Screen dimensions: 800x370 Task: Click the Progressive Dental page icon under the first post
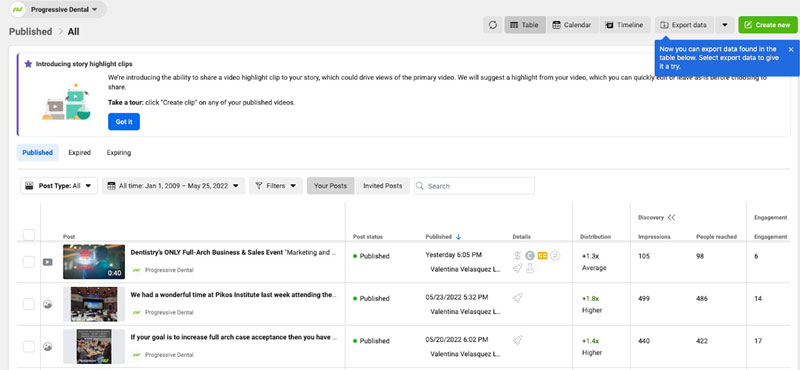[x=136, y=270]
